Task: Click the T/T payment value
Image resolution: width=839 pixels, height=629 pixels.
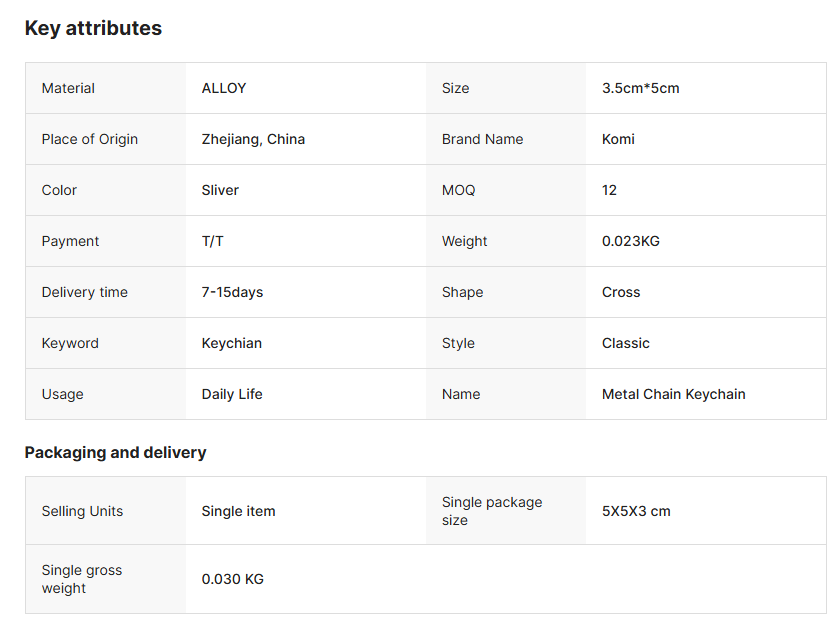Action: coord(213,241)
